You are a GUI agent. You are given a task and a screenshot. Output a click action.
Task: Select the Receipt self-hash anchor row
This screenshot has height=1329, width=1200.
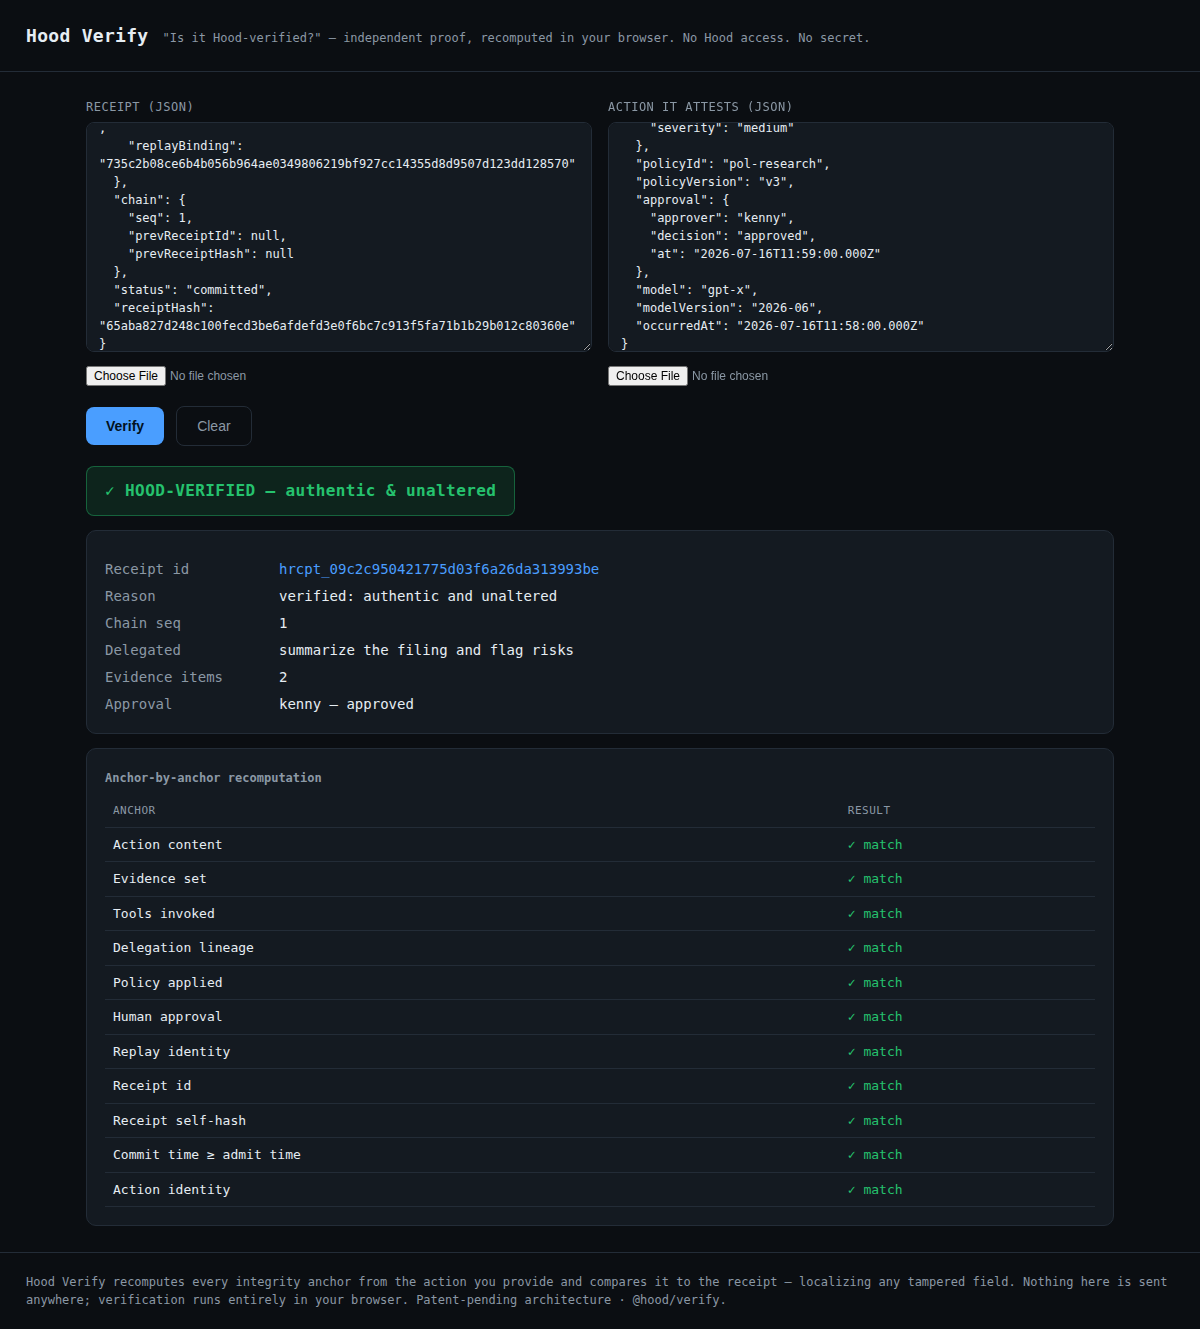click(x=600, y=1121)
